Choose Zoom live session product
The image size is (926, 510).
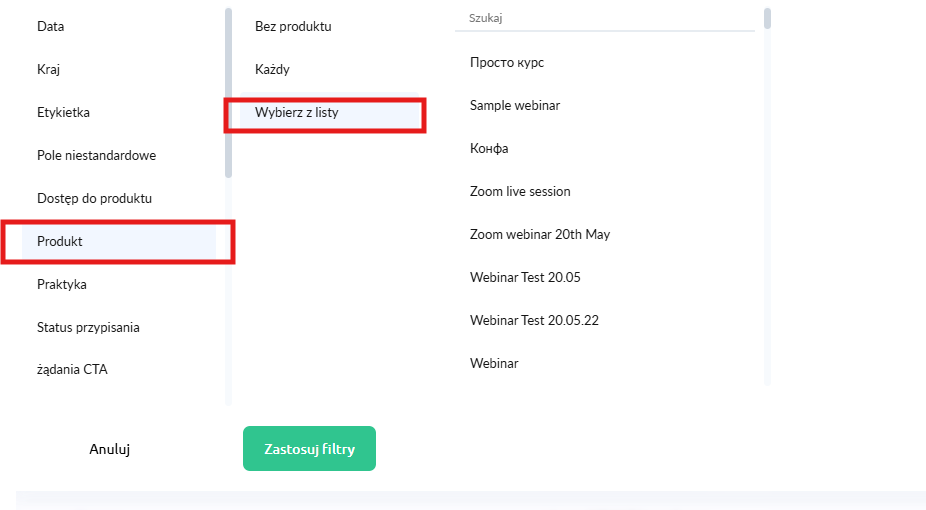[x=520, y=192]
